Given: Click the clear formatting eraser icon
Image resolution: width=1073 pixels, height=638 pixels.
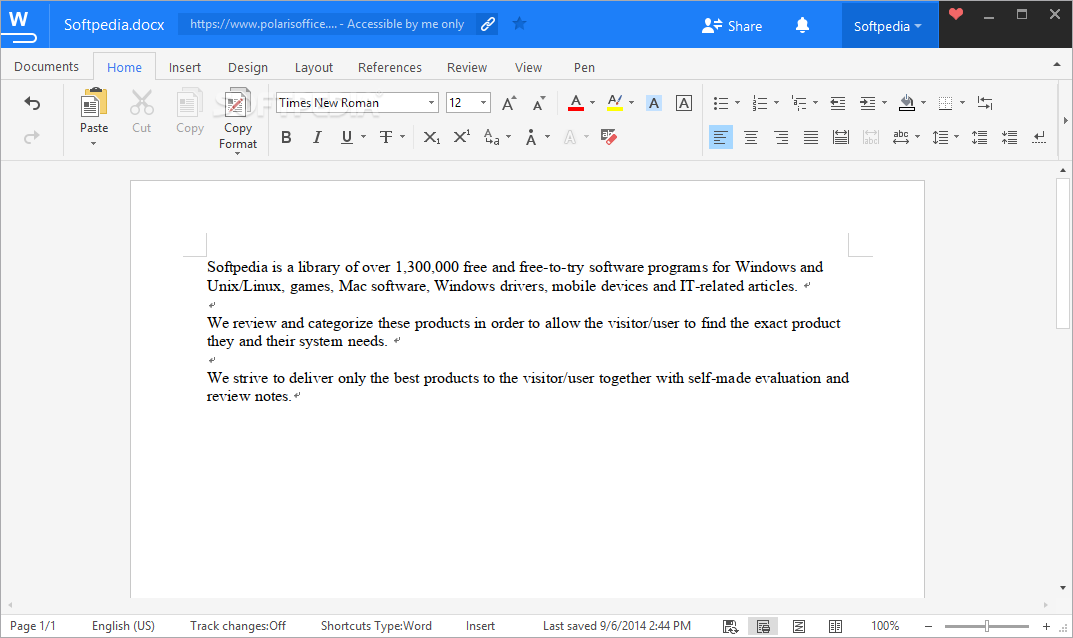Looking at the screenshot, I should [608, 137].
